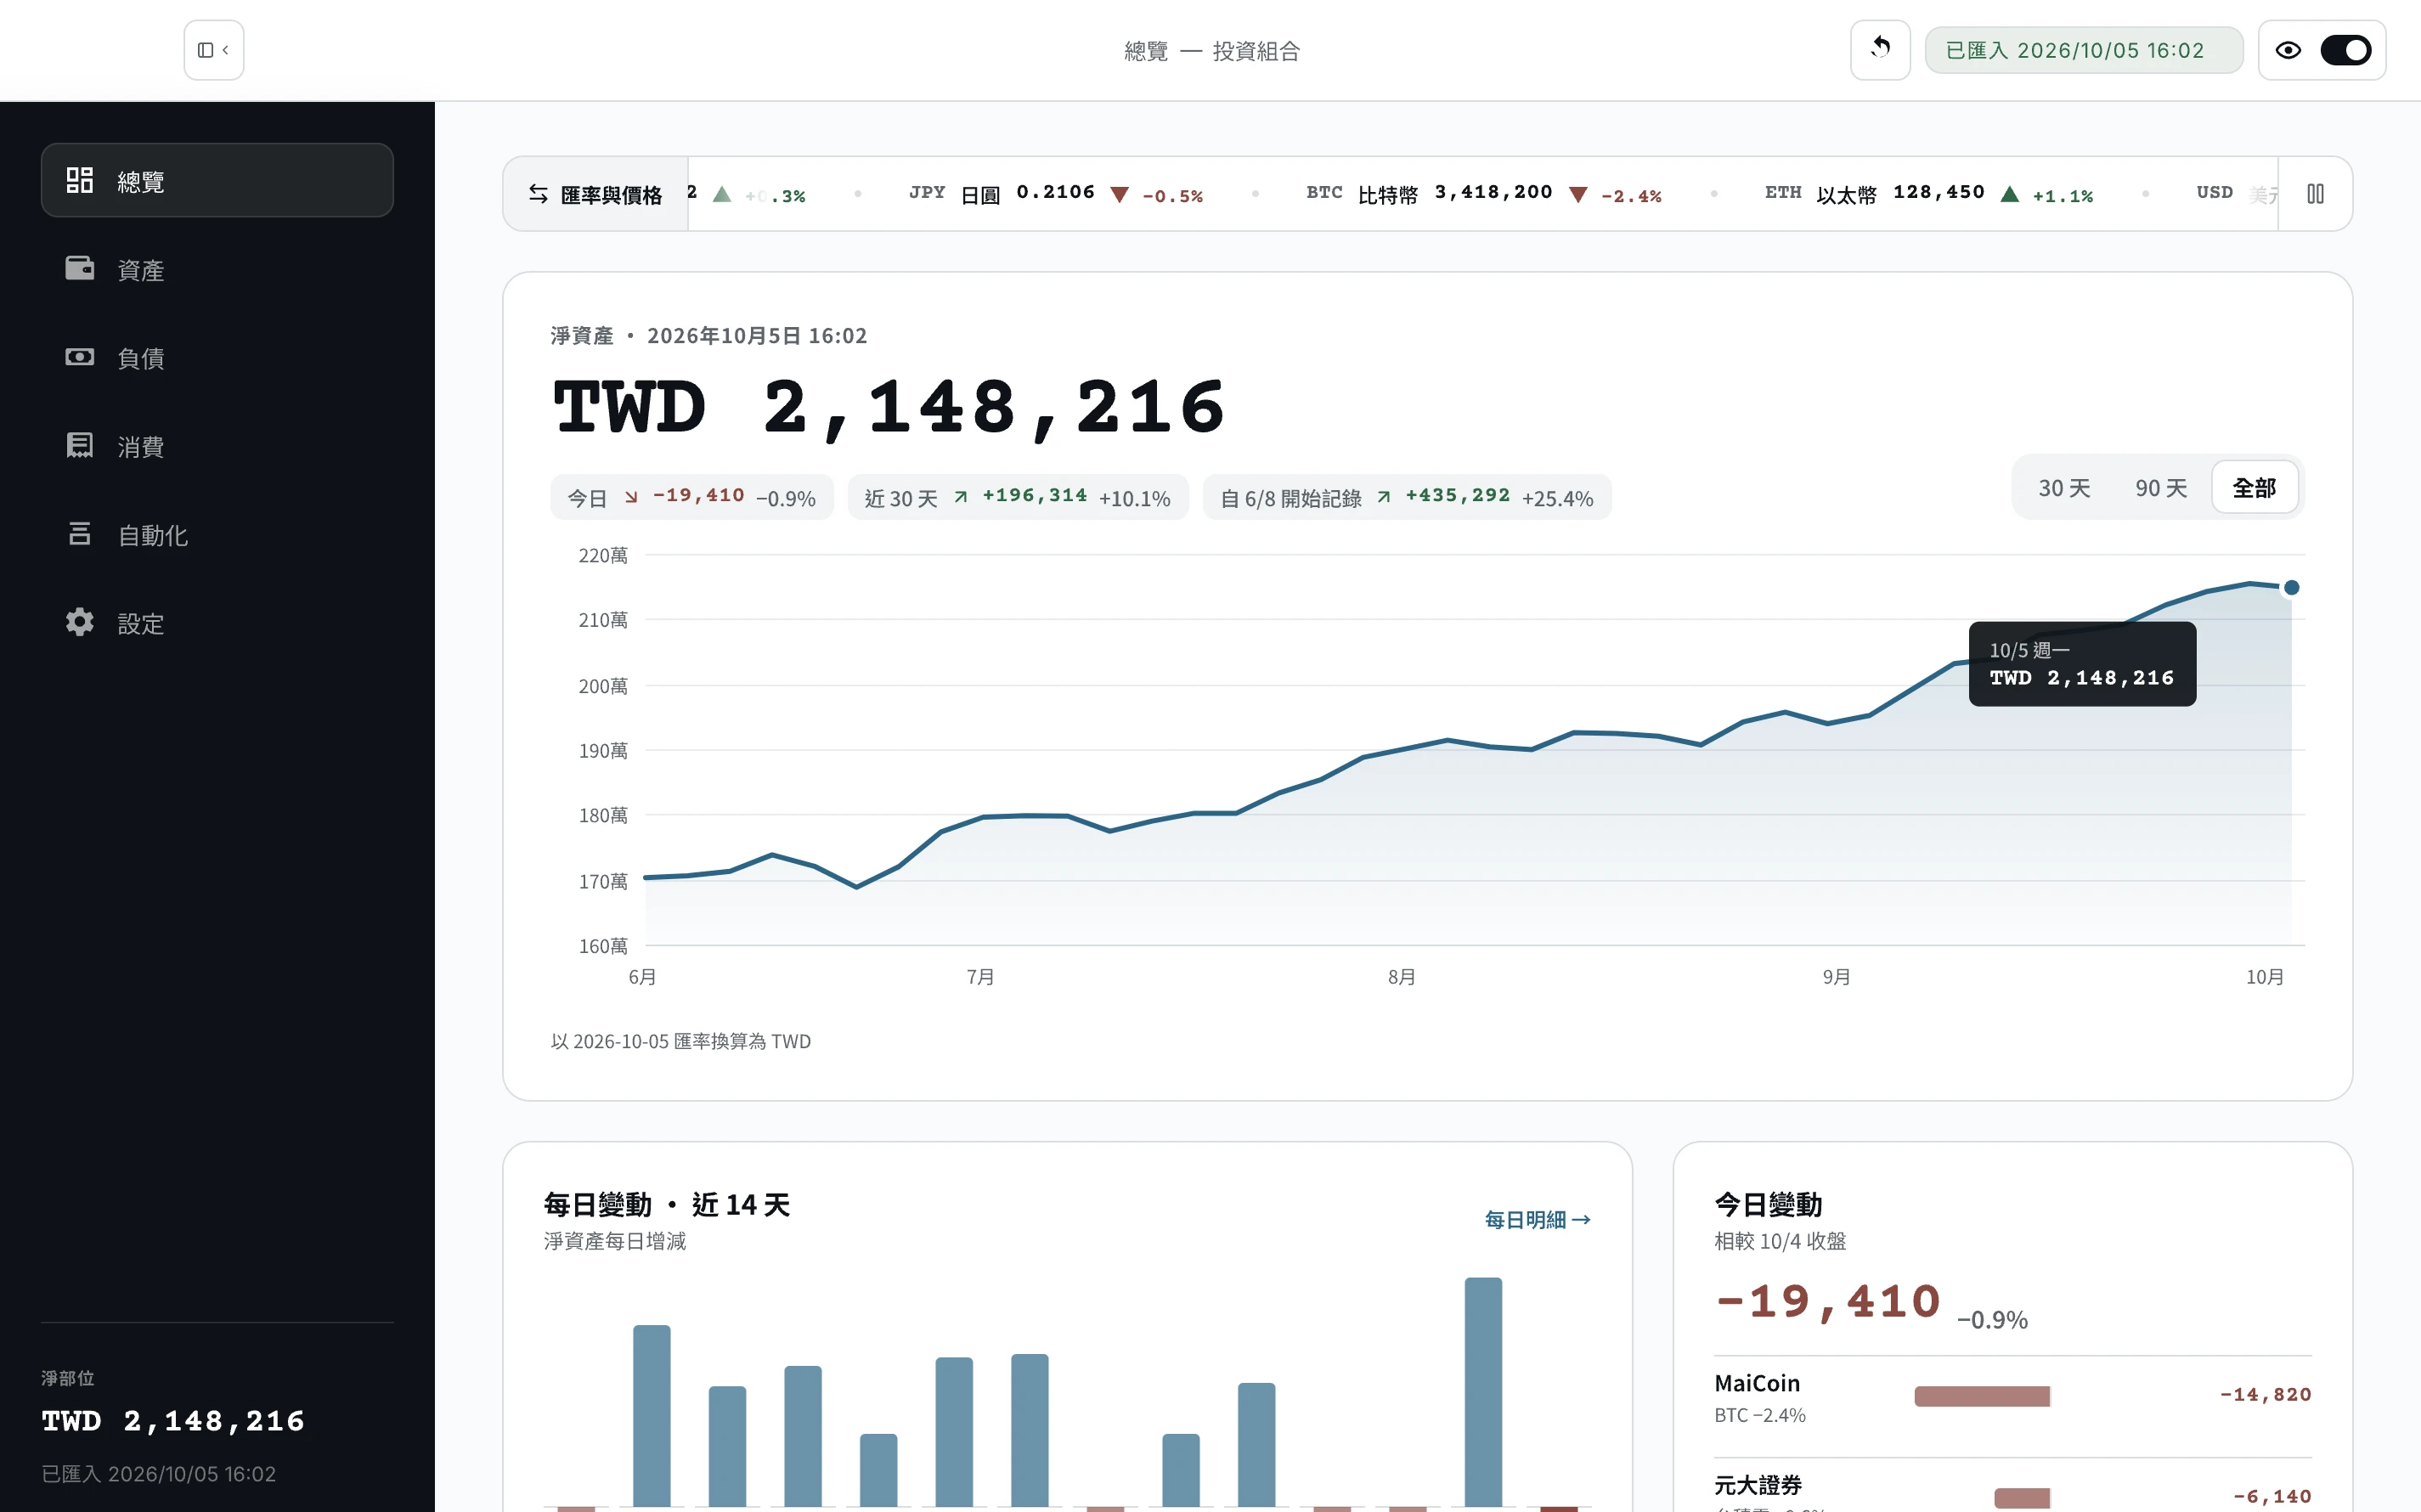Click the ETH upward triangle indicator
Viewport: 2421px width, 1512px height.
(2010, 194)
